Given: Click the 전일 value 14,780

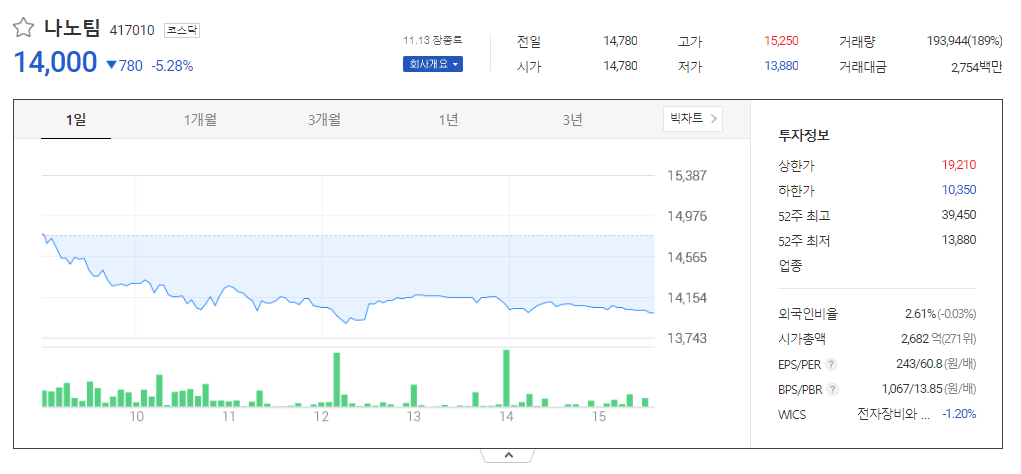Looking at the screenshot, I should (620, 41).
